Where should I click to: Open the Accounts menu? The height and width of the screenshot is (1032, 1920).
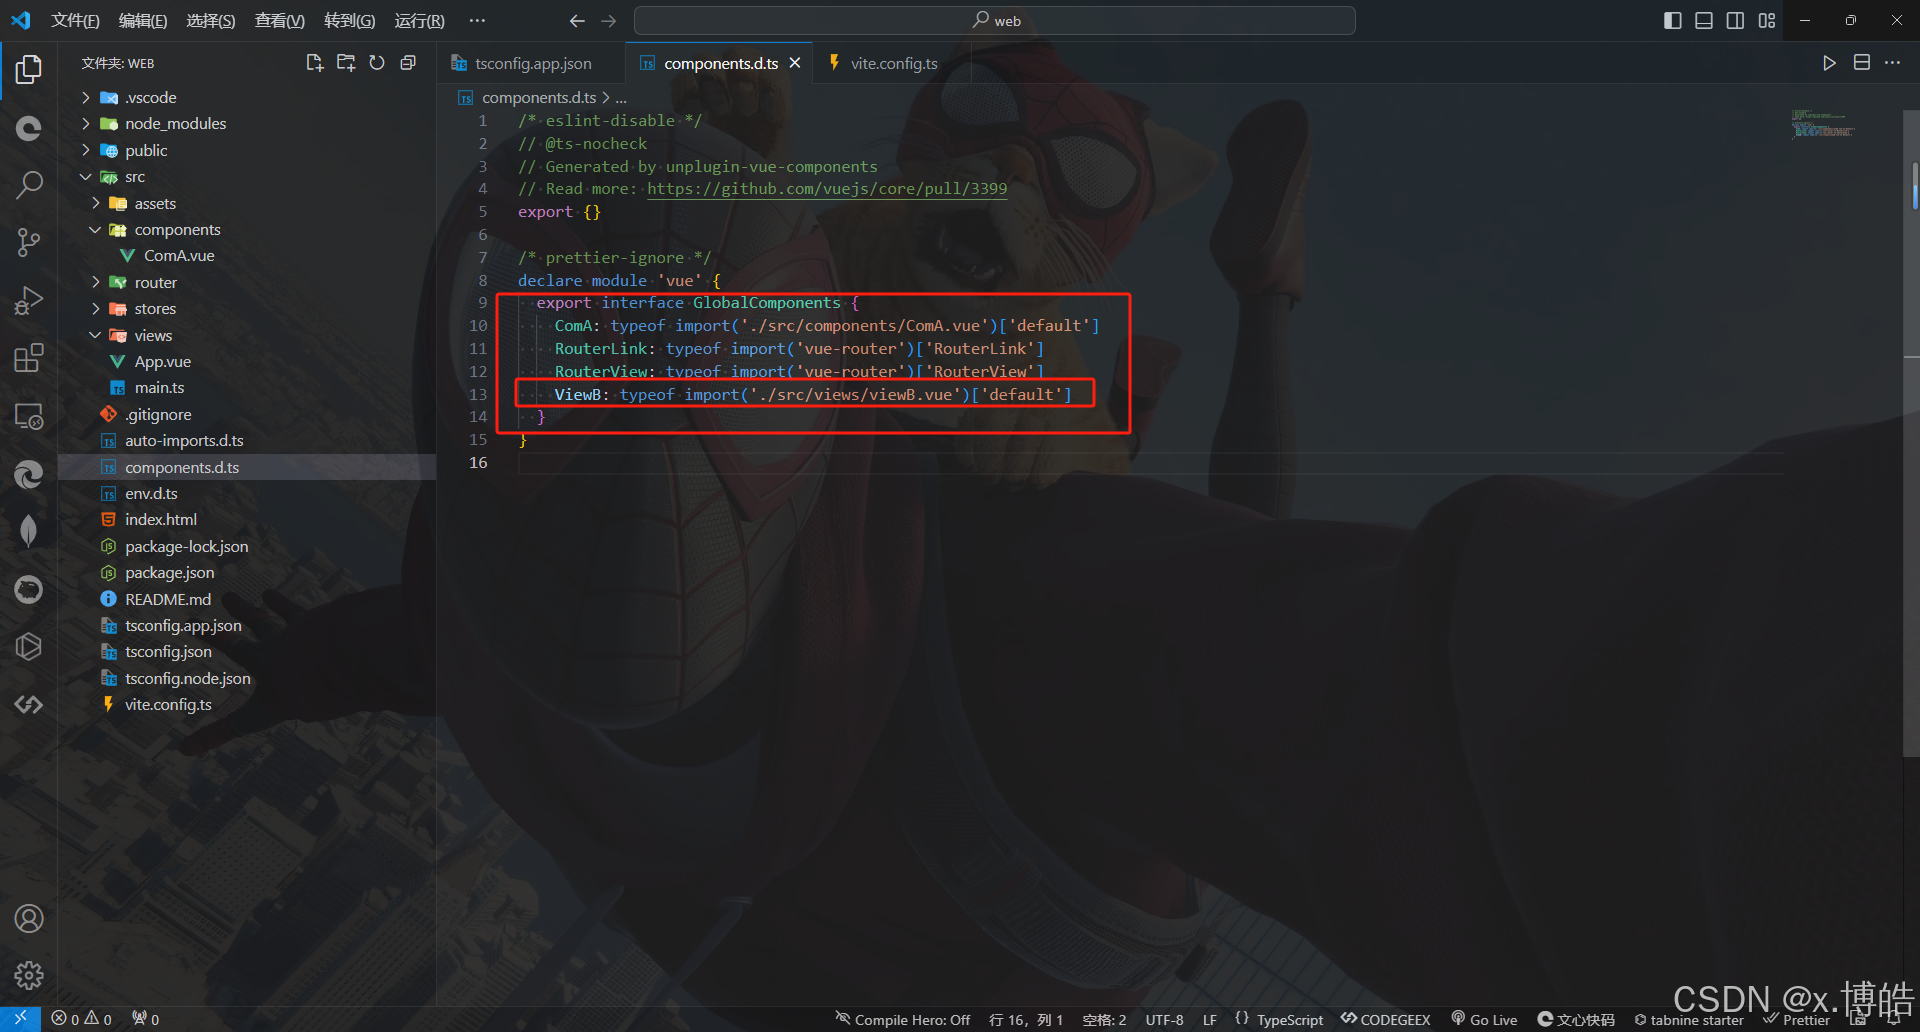[29, 918]
